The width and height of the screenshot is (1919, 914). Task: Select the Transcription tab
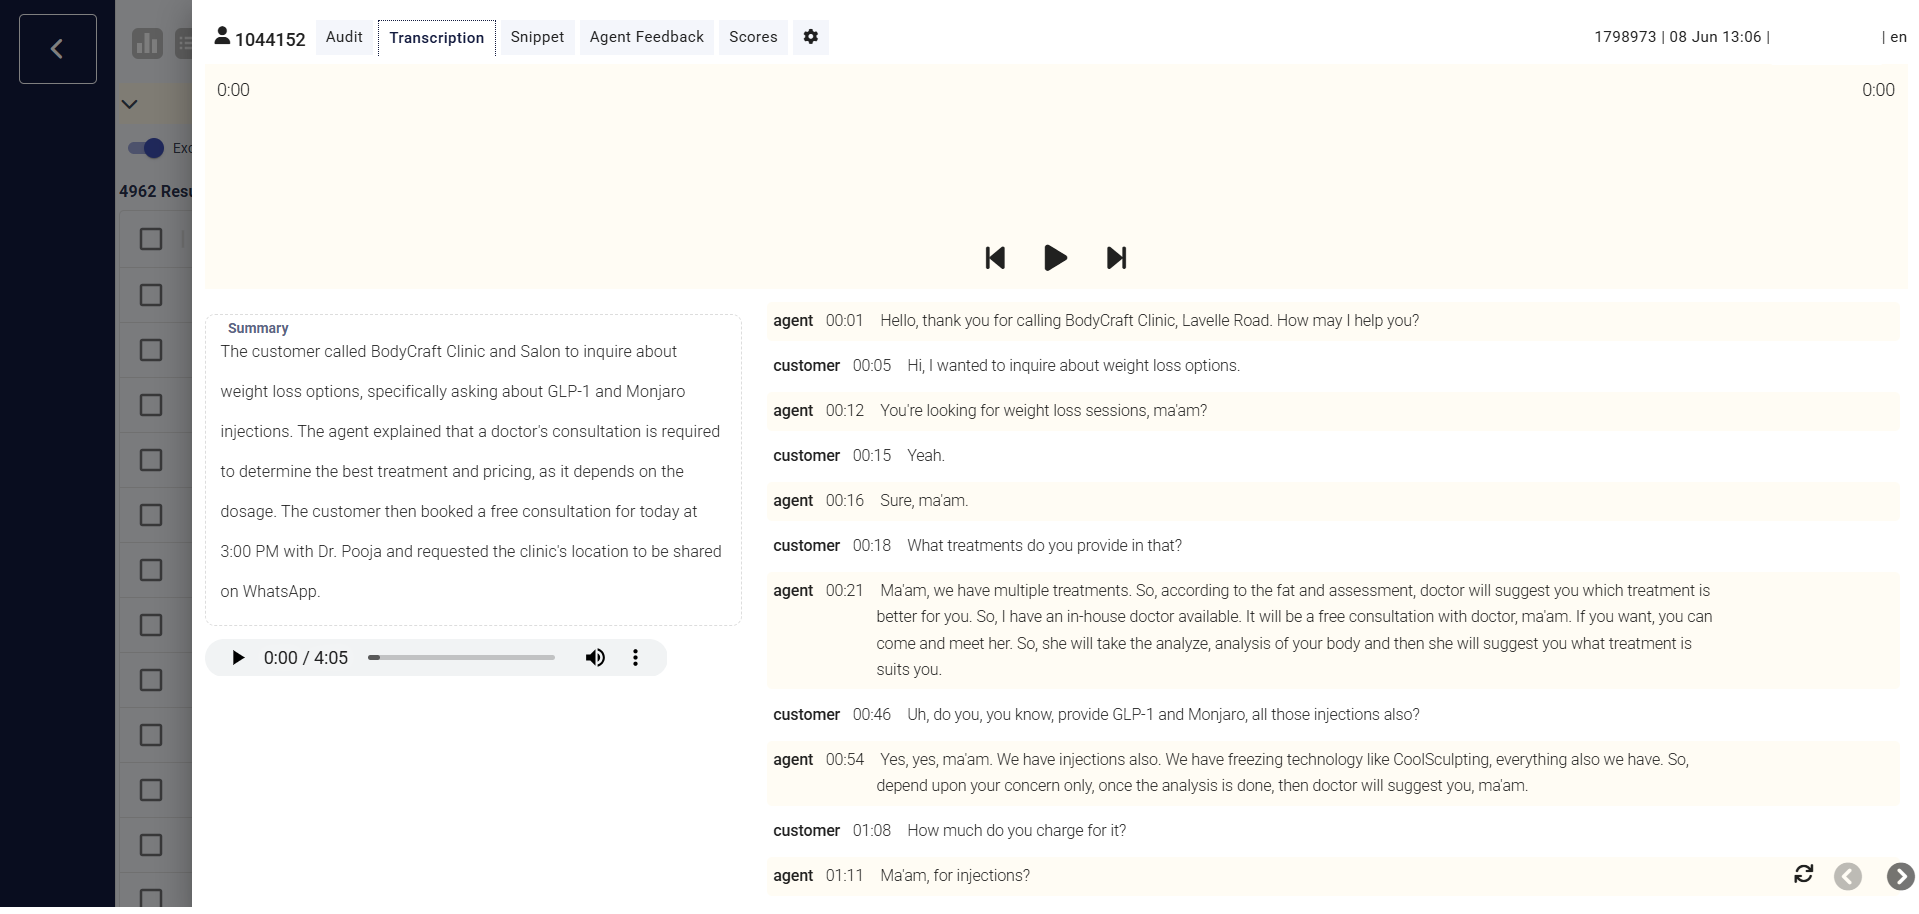437,38
